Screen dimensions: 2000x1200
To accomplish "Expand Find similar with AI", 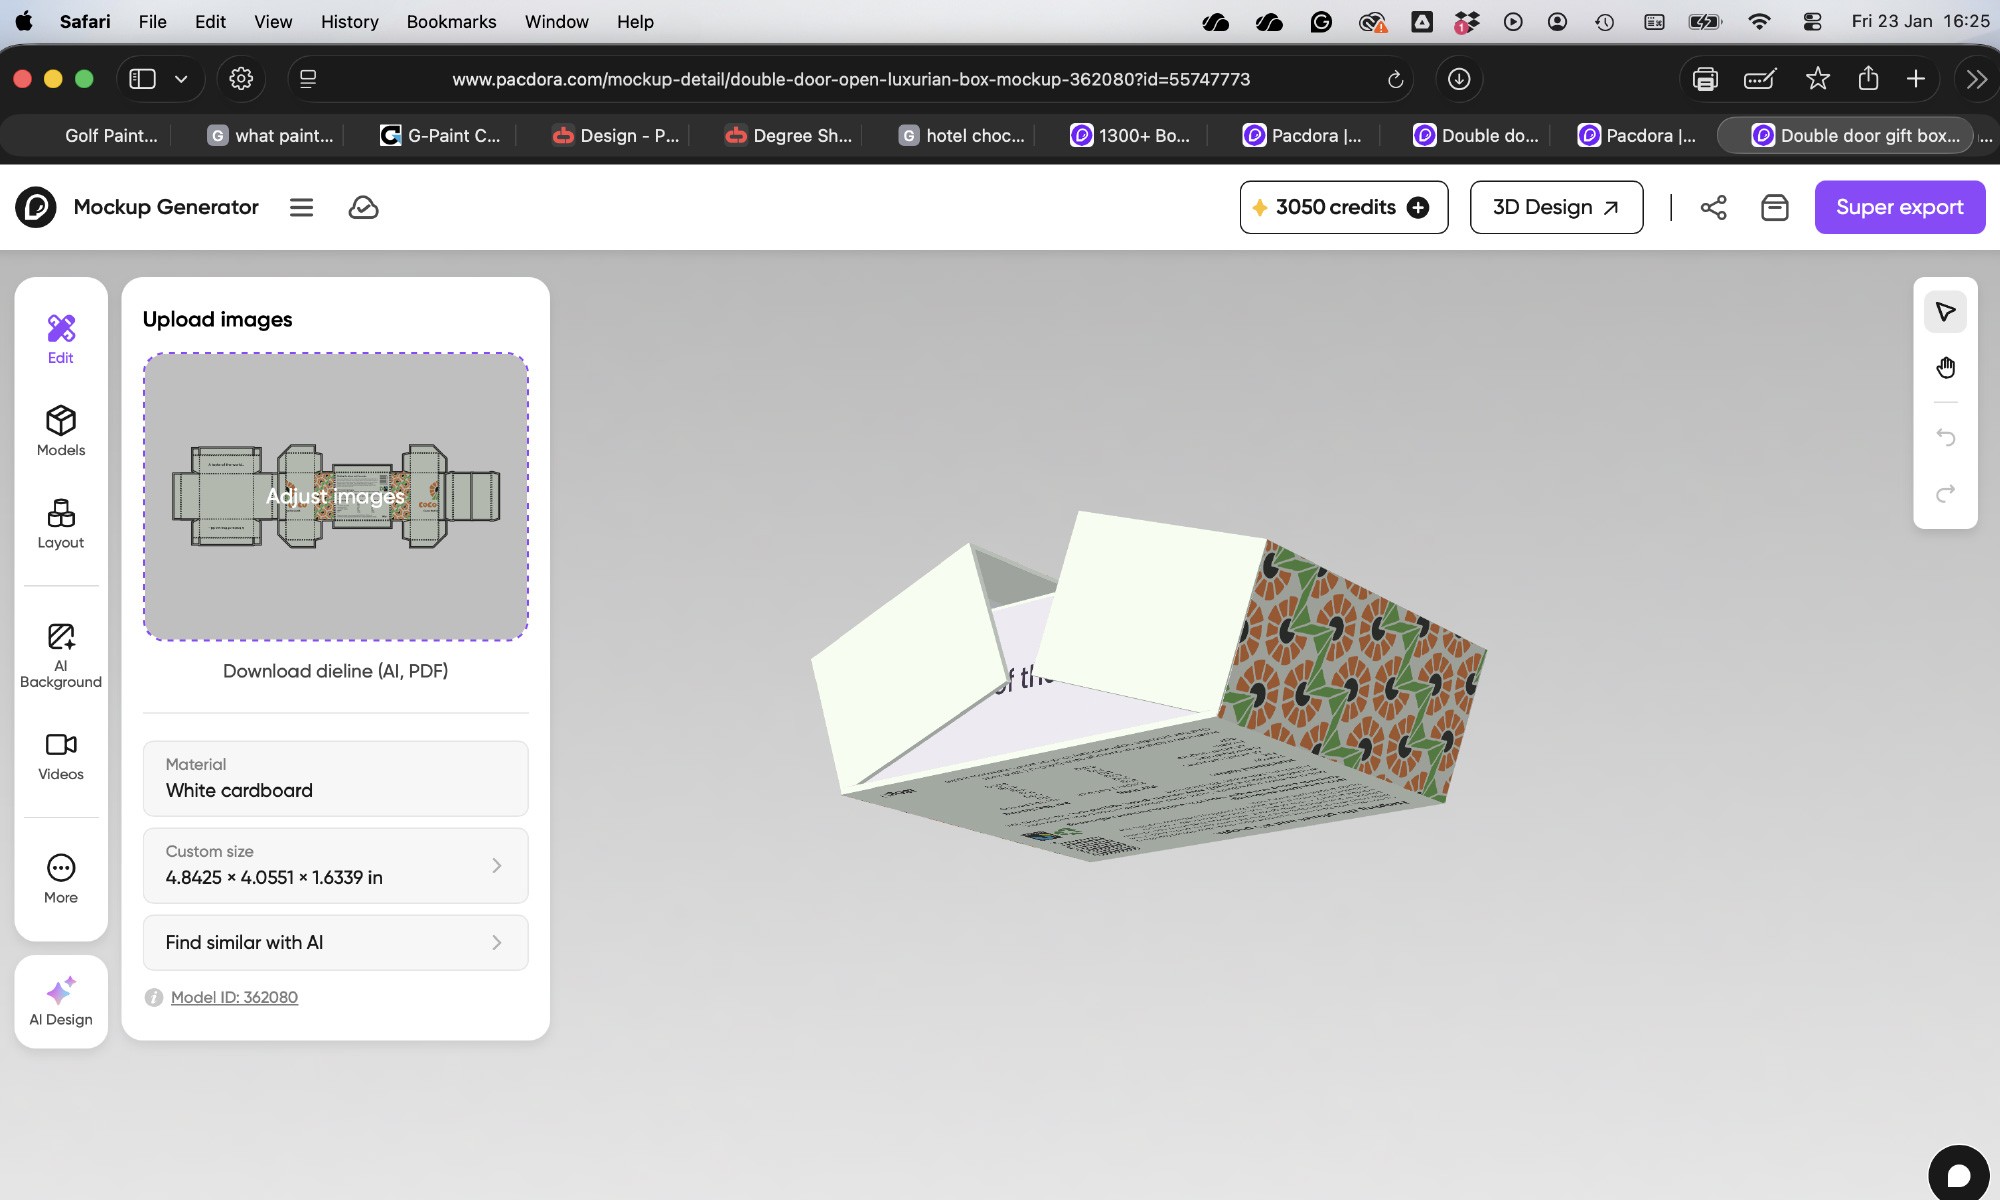I will pyautogui.click(x=335, y=942).
